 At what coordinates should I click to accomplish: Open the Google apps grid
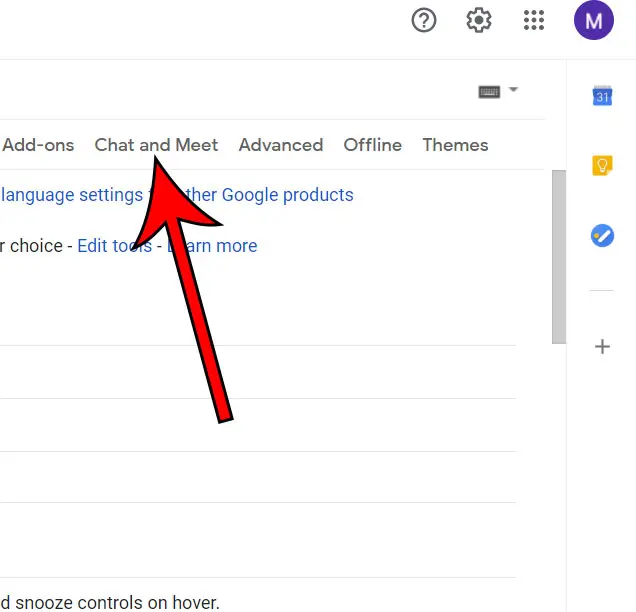[535, 20]
